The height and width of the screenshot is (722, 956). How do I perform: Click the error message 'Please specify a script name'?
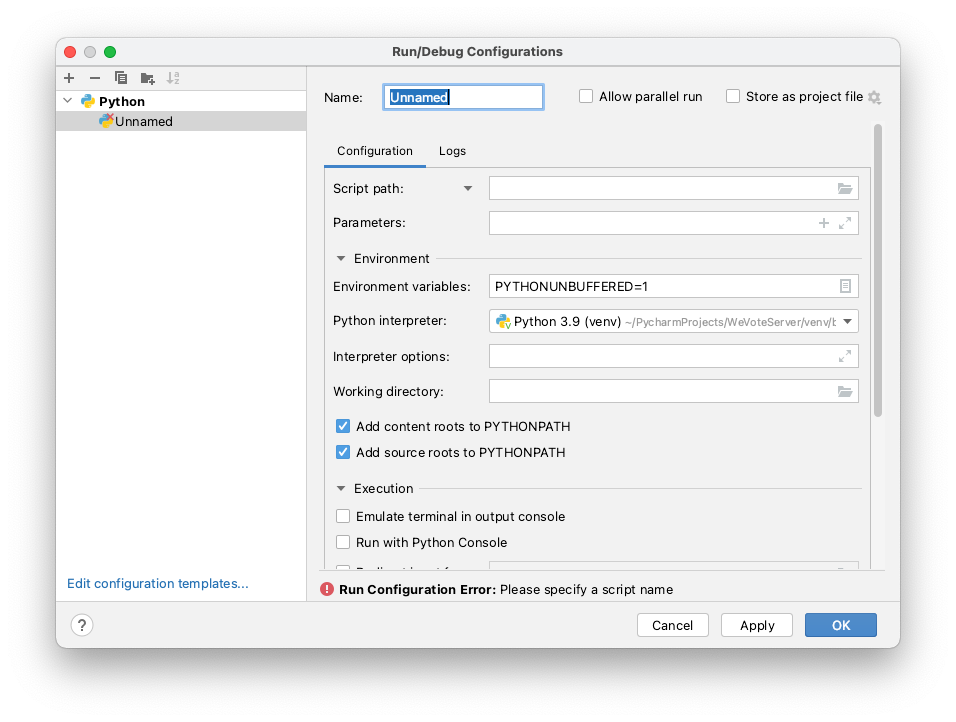[x=587, y=590]
